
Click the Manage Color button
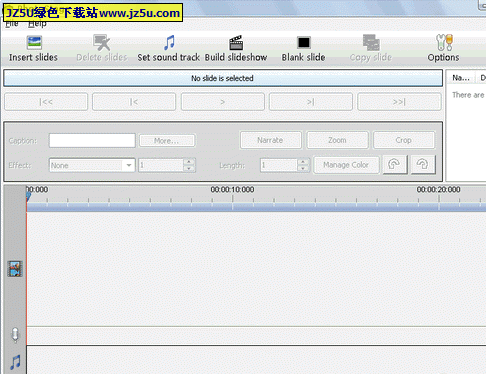coord(346,165)
